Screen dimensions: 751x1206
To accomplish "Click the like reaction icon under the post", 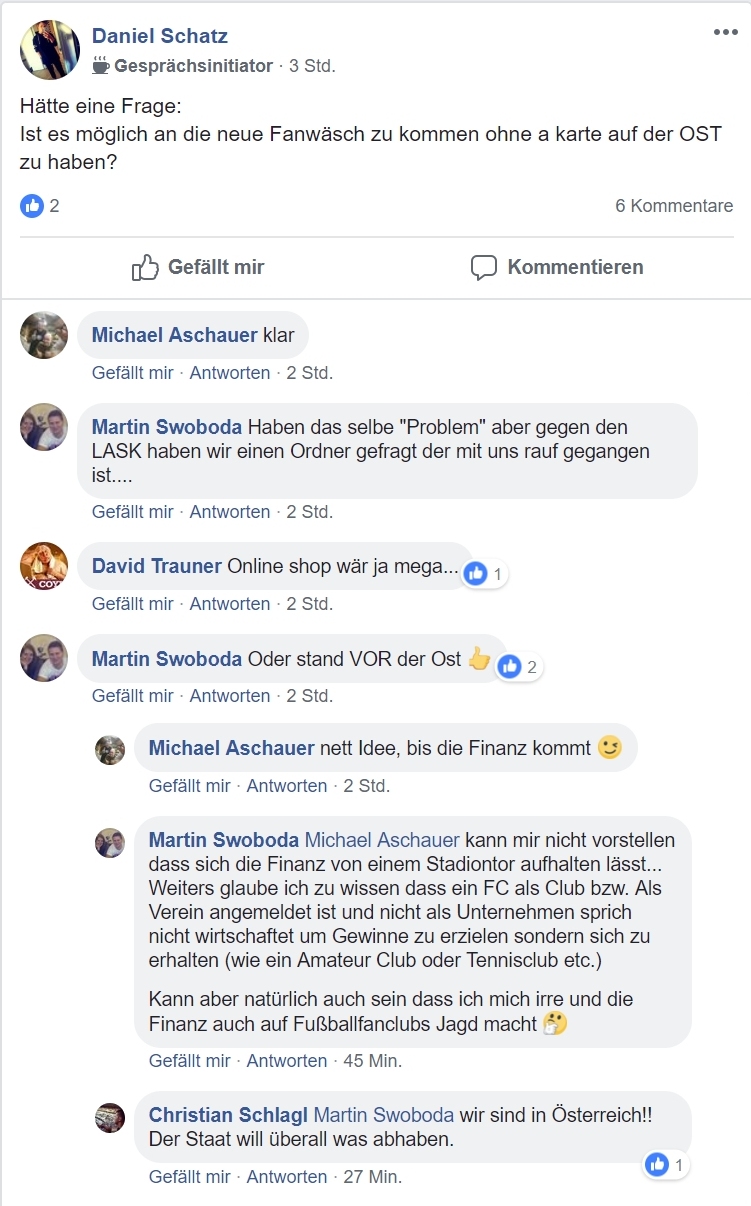I will [32, 206].
